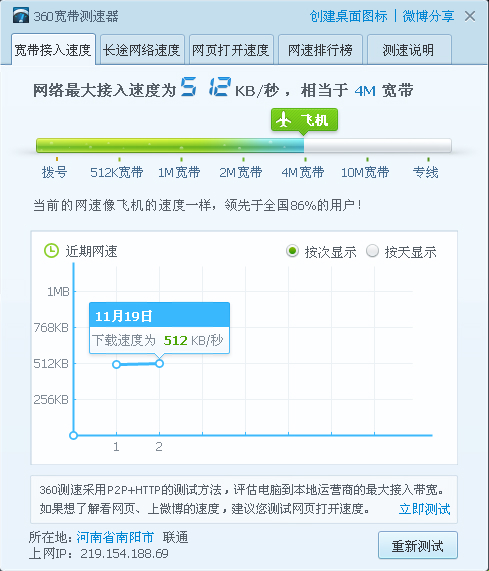Screen dimensions: 489x571
Task: Click the airplane speed badge
Action: tap(304, 121)
